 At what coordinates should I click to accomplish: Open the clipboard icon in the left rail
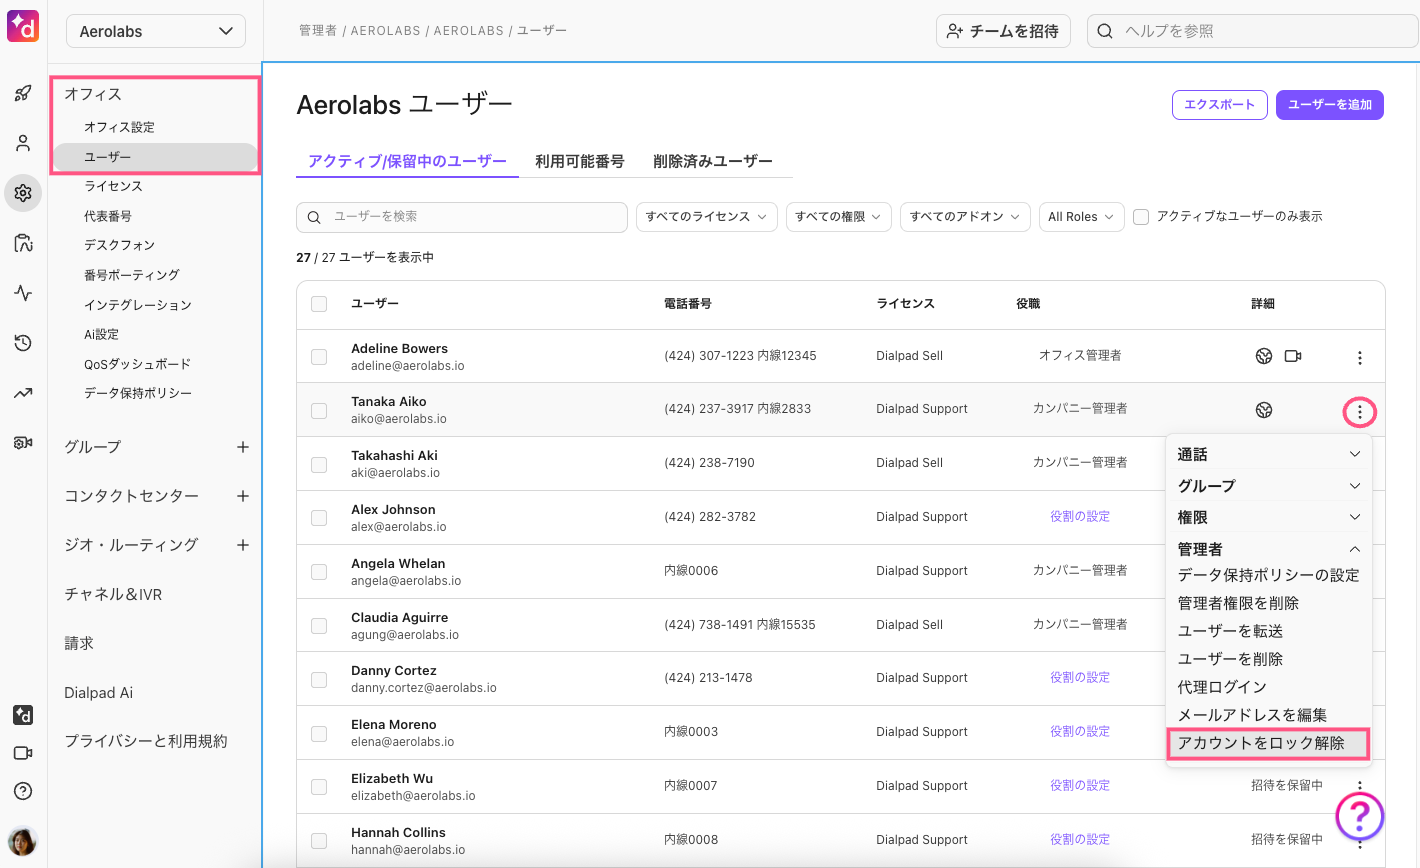point(23,243)
